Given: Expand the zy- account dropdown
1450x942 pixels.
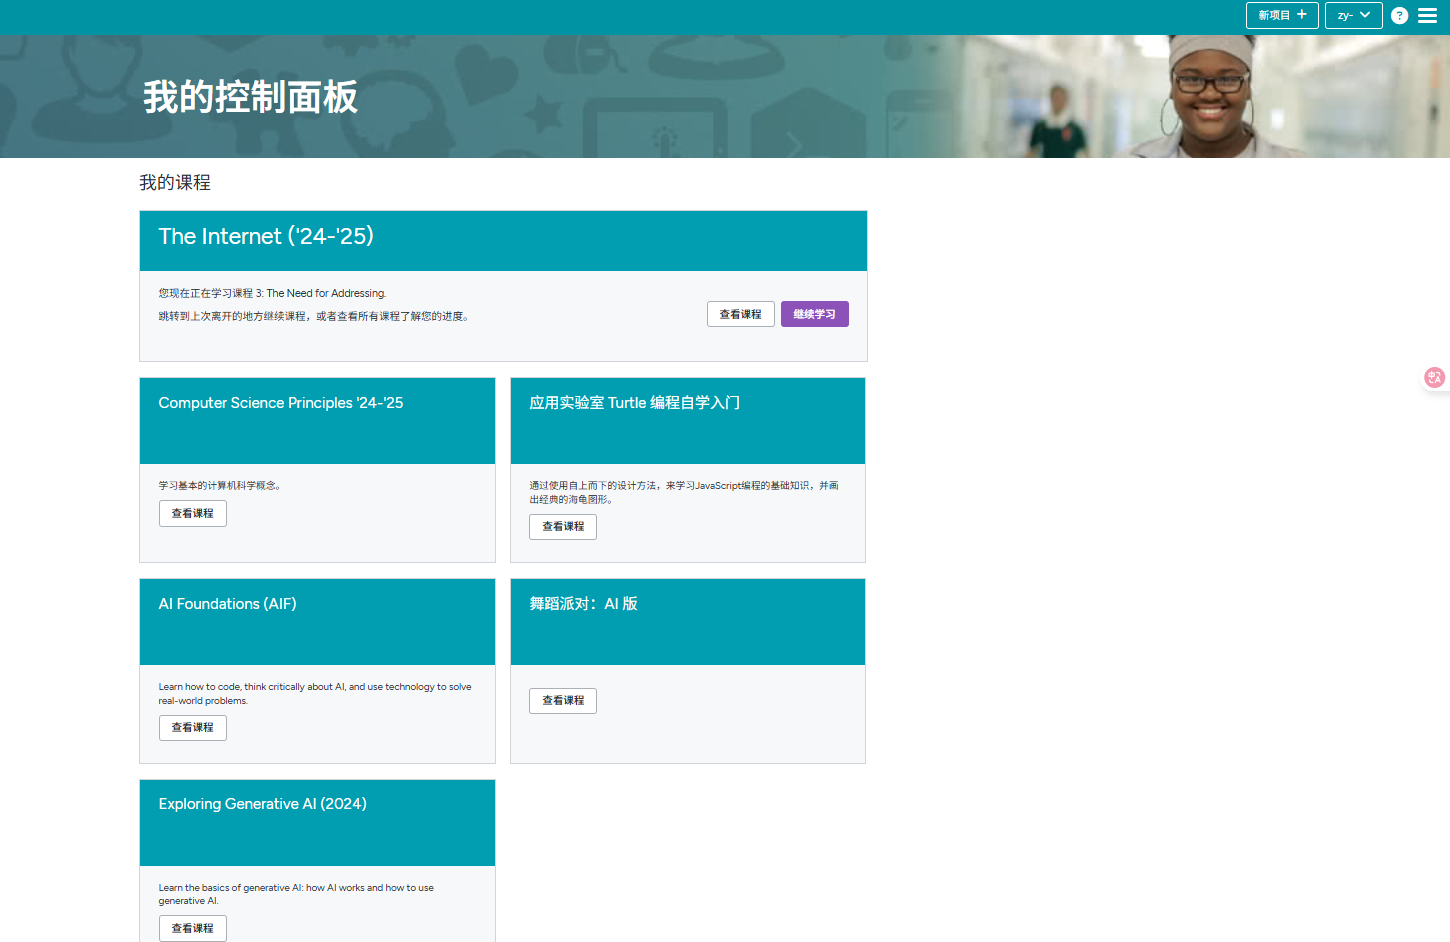Looking at the screenshot, I should coord(1353,15).
